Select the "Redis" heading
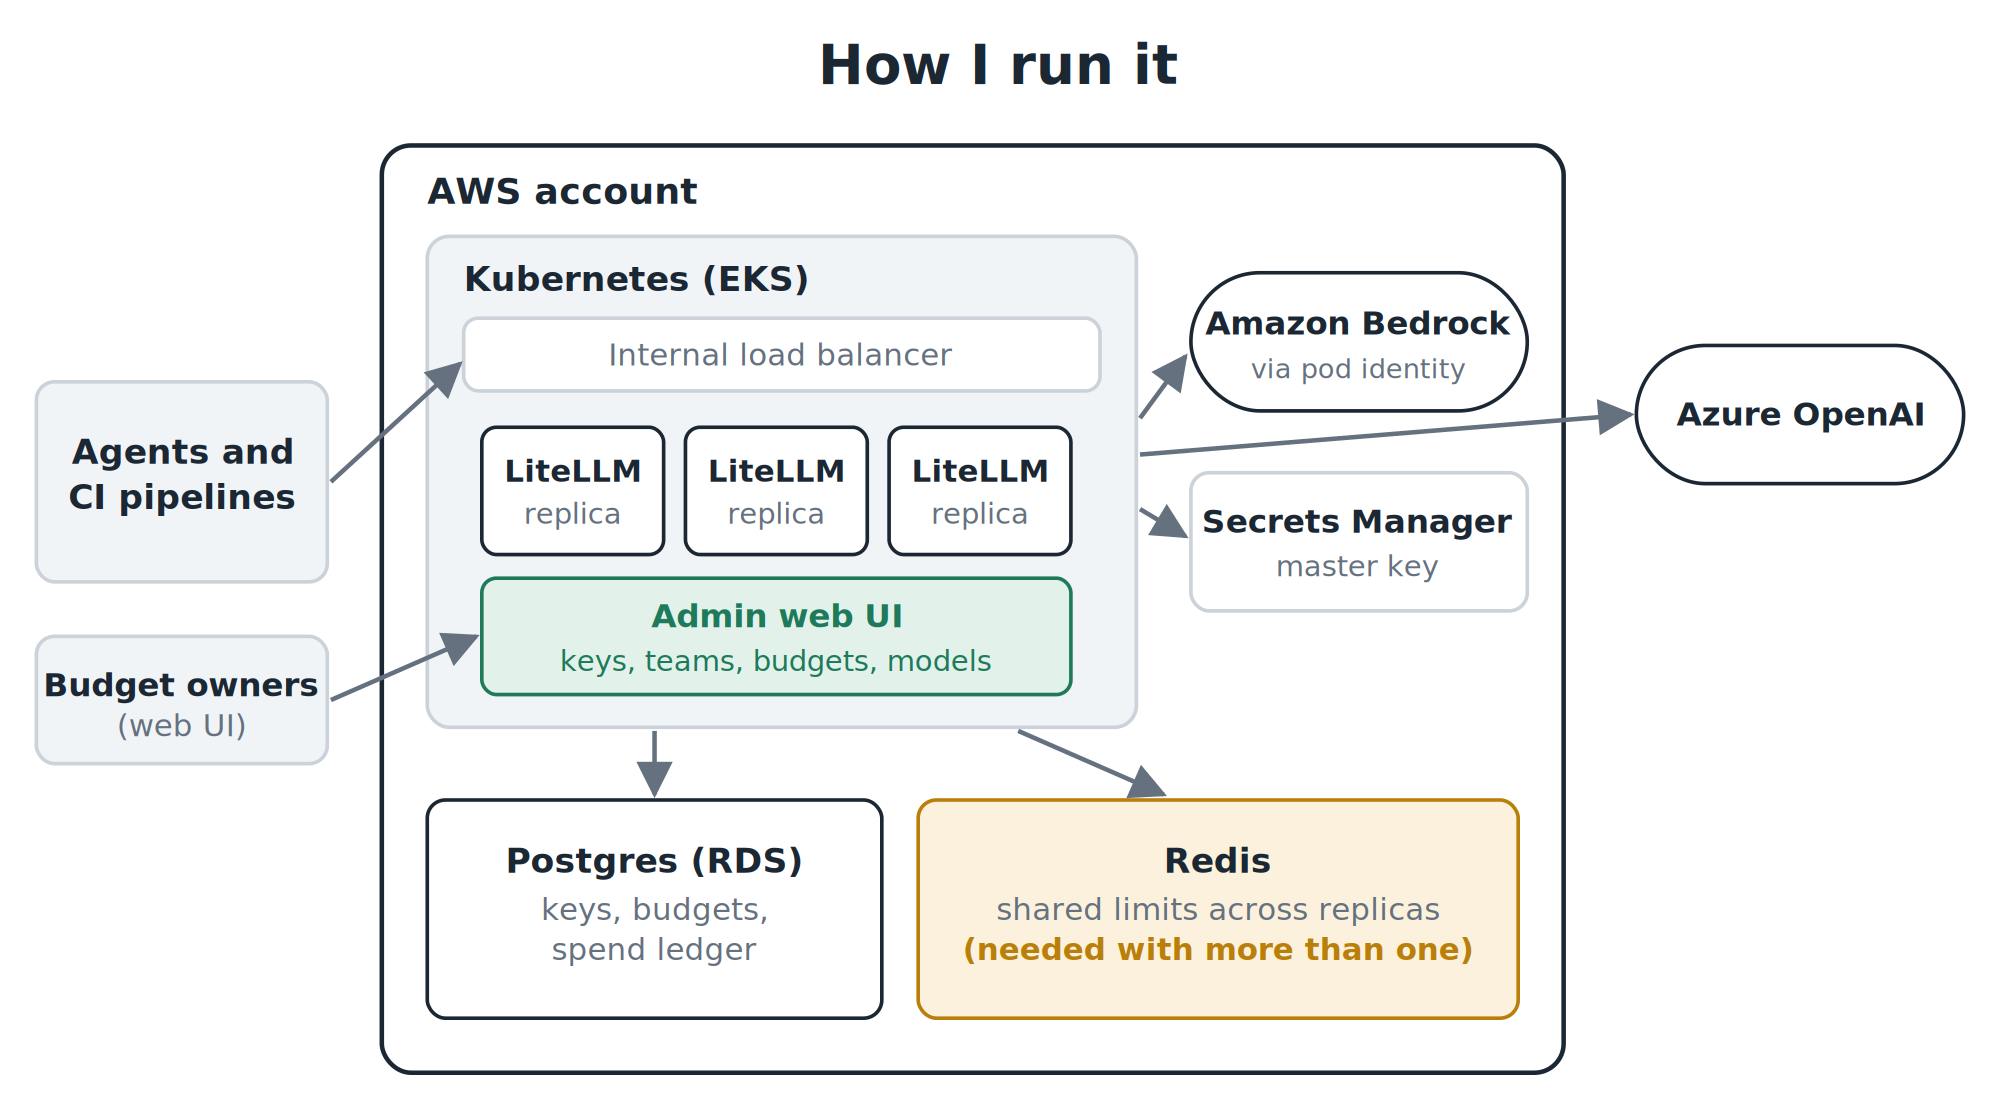The width and height of the screenshot is (2000, 1109). click(1218, 861)
